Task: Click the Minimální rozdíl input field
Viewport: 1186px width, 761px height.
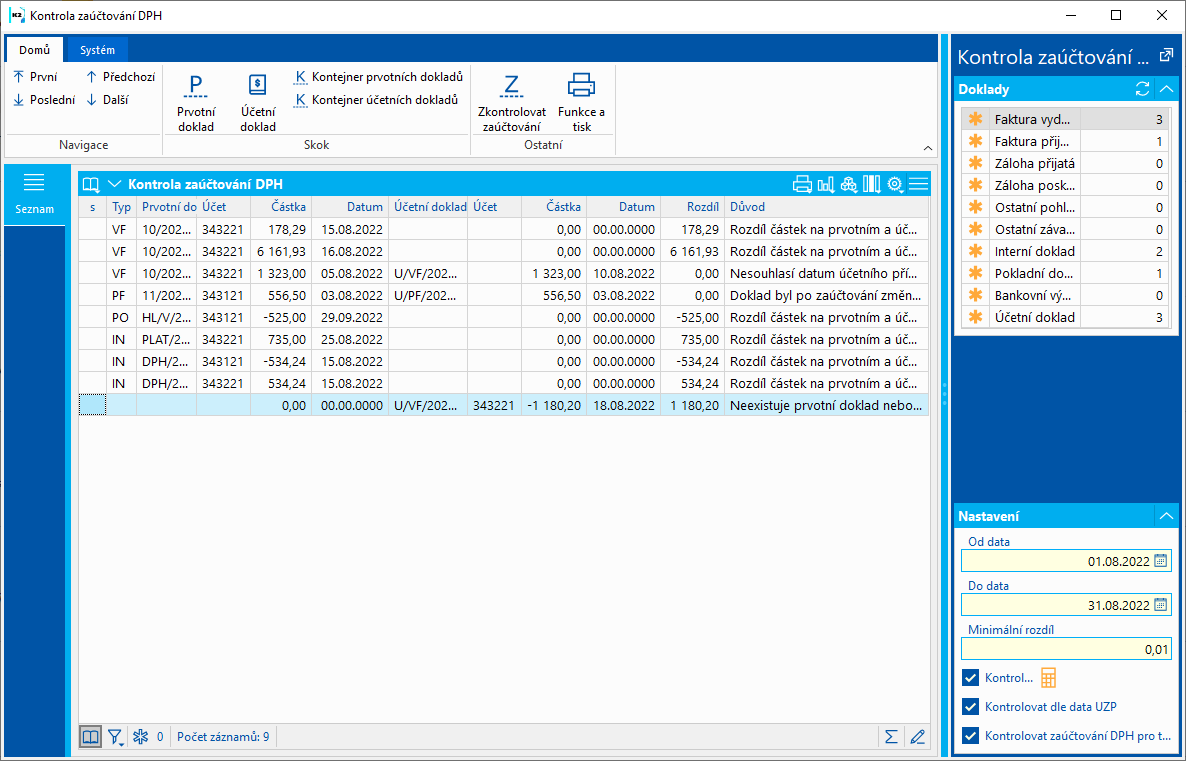Action: point(1066,649)
